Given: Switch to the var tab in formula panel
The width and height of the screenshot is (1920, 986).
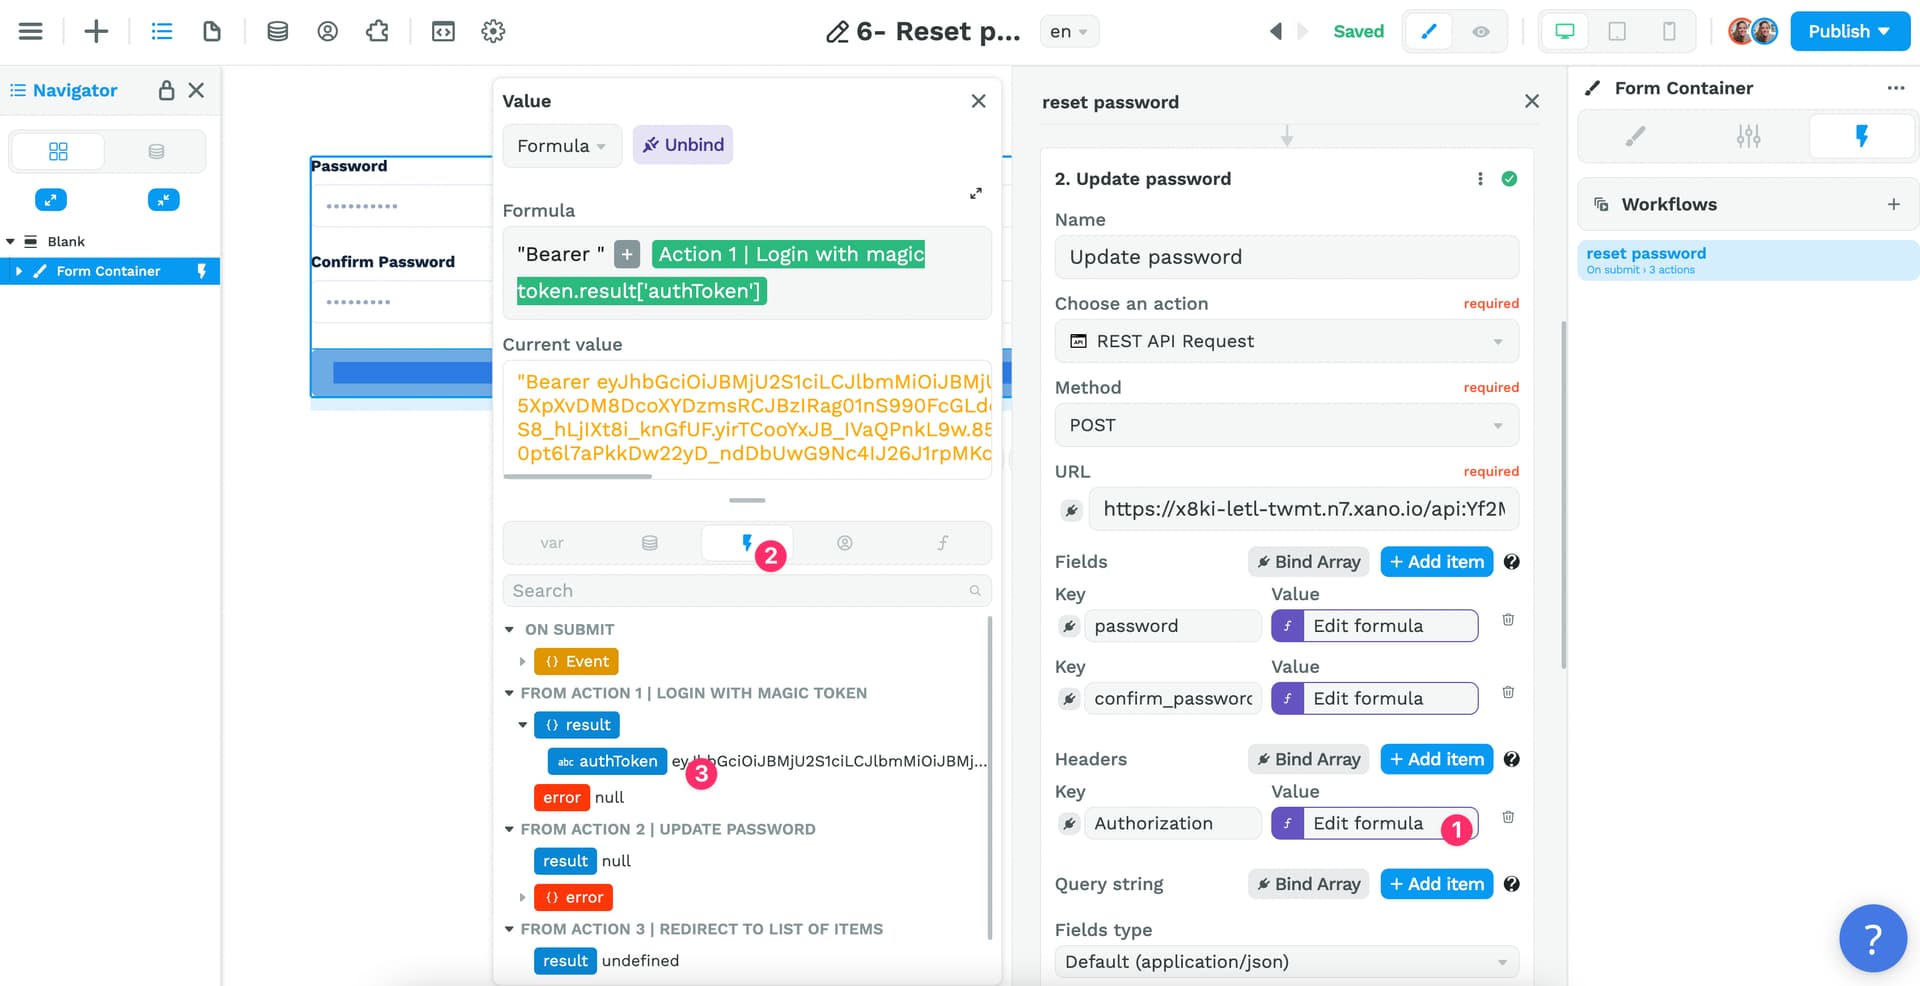Looking at the screenshot, I should coord(552,543).
